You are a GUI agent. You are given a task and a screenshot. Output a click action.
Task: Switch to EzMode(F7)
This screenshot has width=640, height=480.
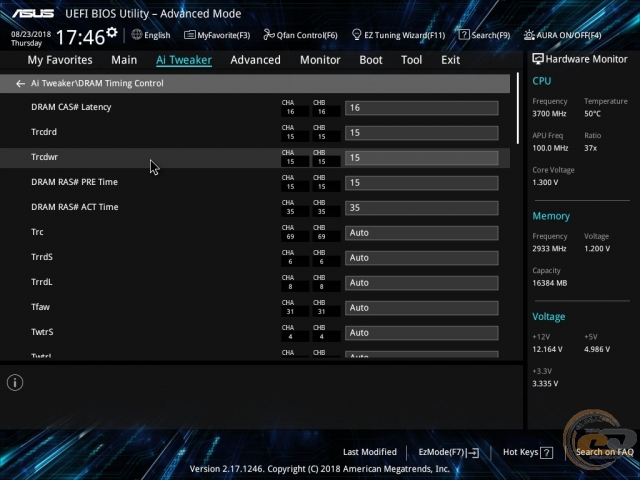tap(449, 452)
